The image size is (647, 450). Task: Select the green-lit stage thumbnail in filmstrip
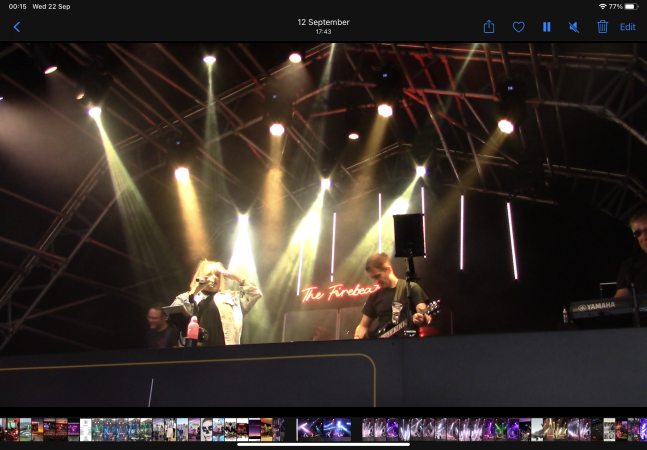point(501,429)
